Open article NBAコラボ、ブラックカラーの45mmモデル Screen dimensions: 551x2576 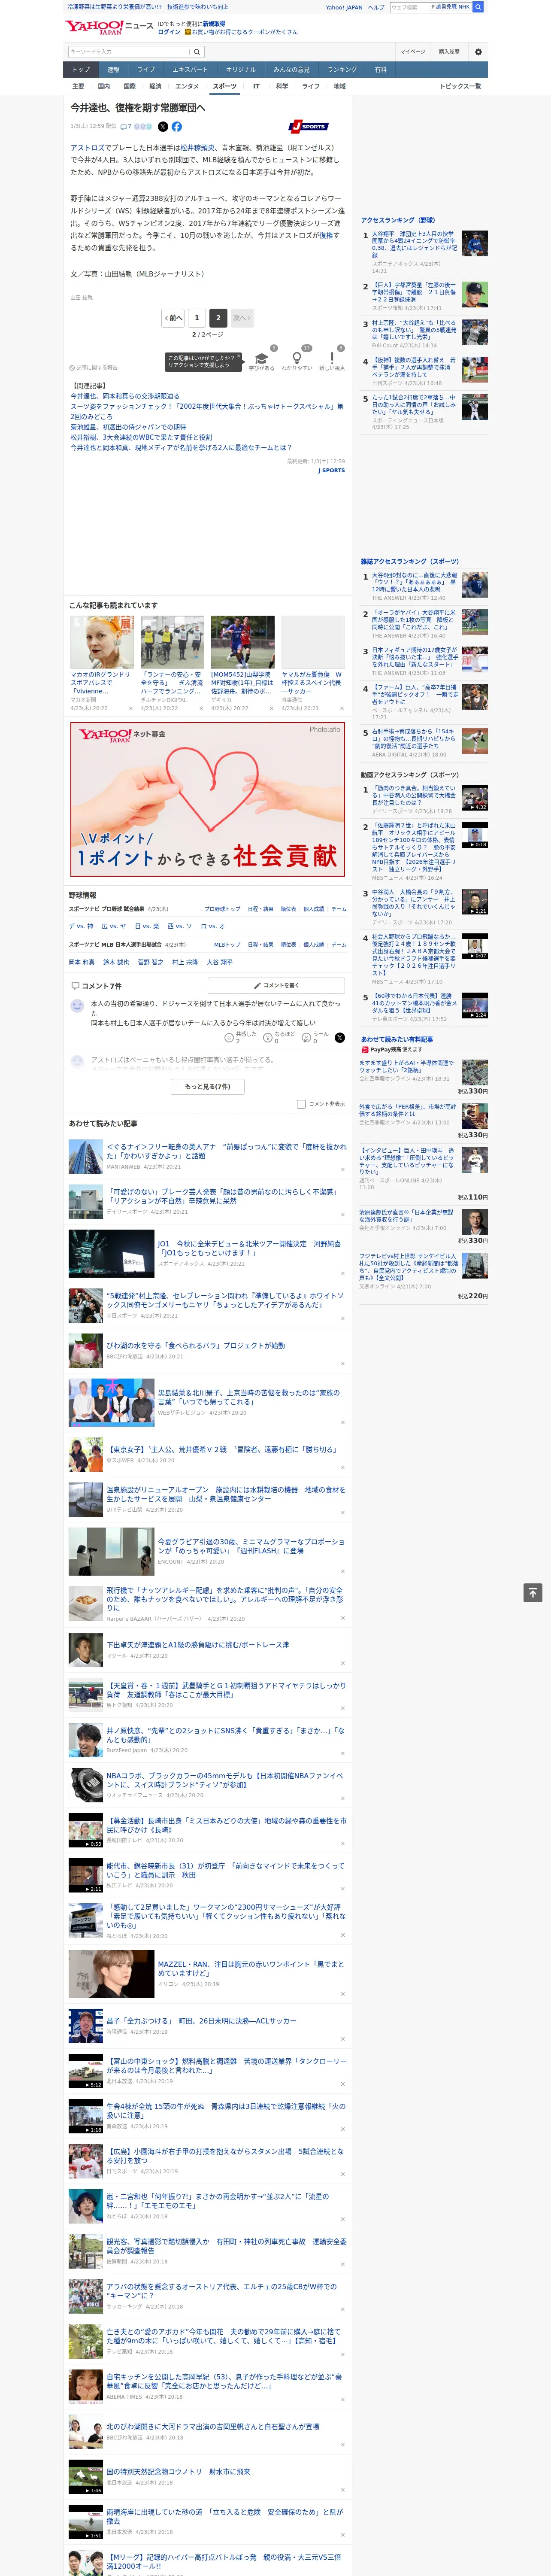point(225,1781)
